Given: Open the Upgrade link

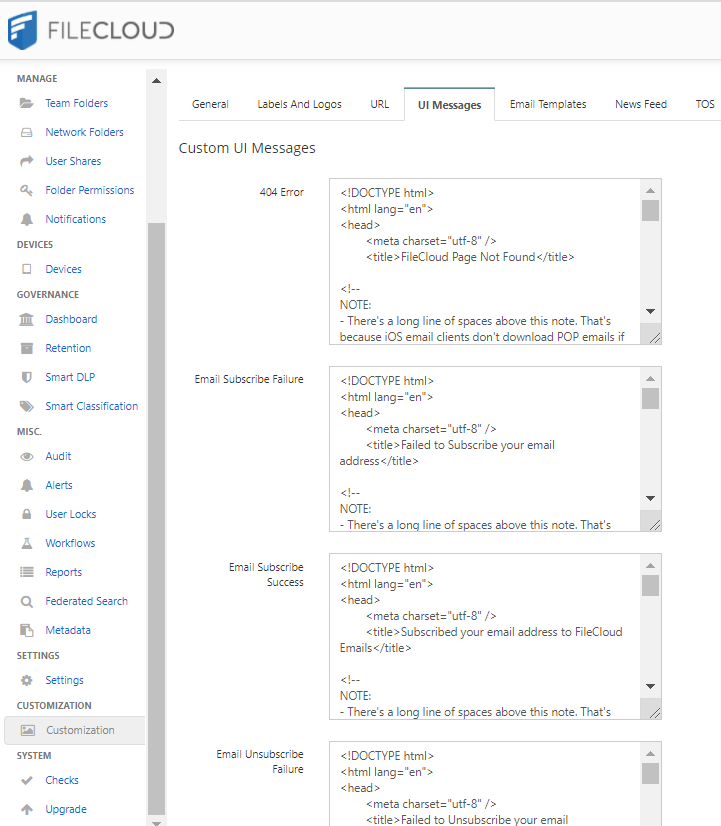Looking at the screenshot, I should (x=65, y=809).
